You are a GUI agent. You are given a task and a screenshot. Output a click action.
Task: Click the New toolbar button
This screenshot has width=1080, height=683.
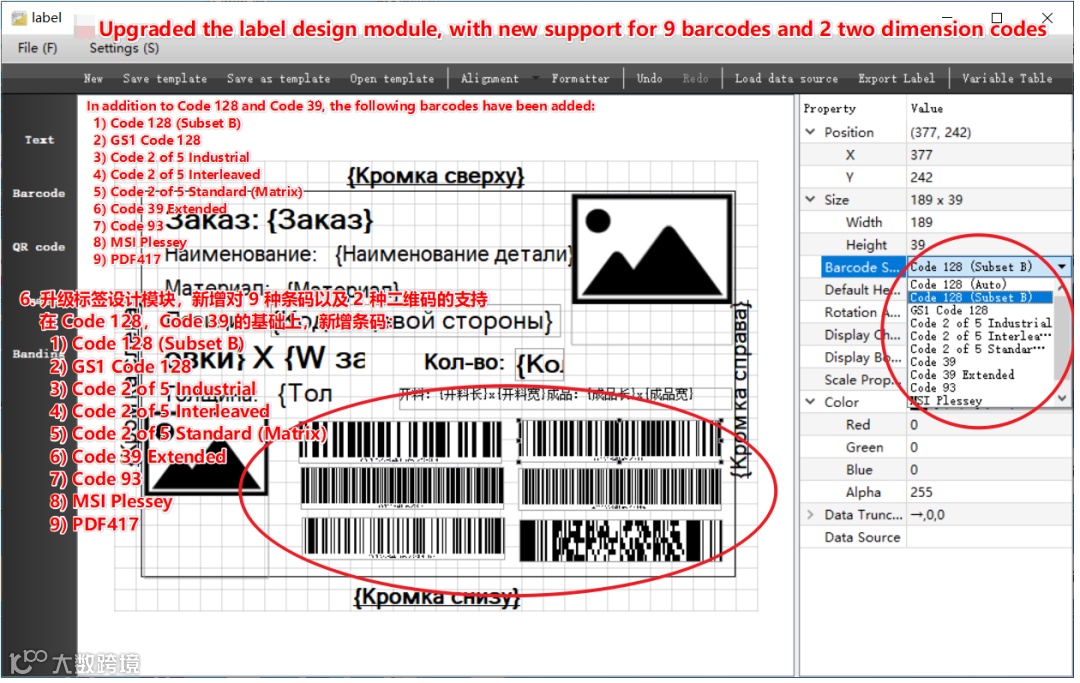coord(94,78)
